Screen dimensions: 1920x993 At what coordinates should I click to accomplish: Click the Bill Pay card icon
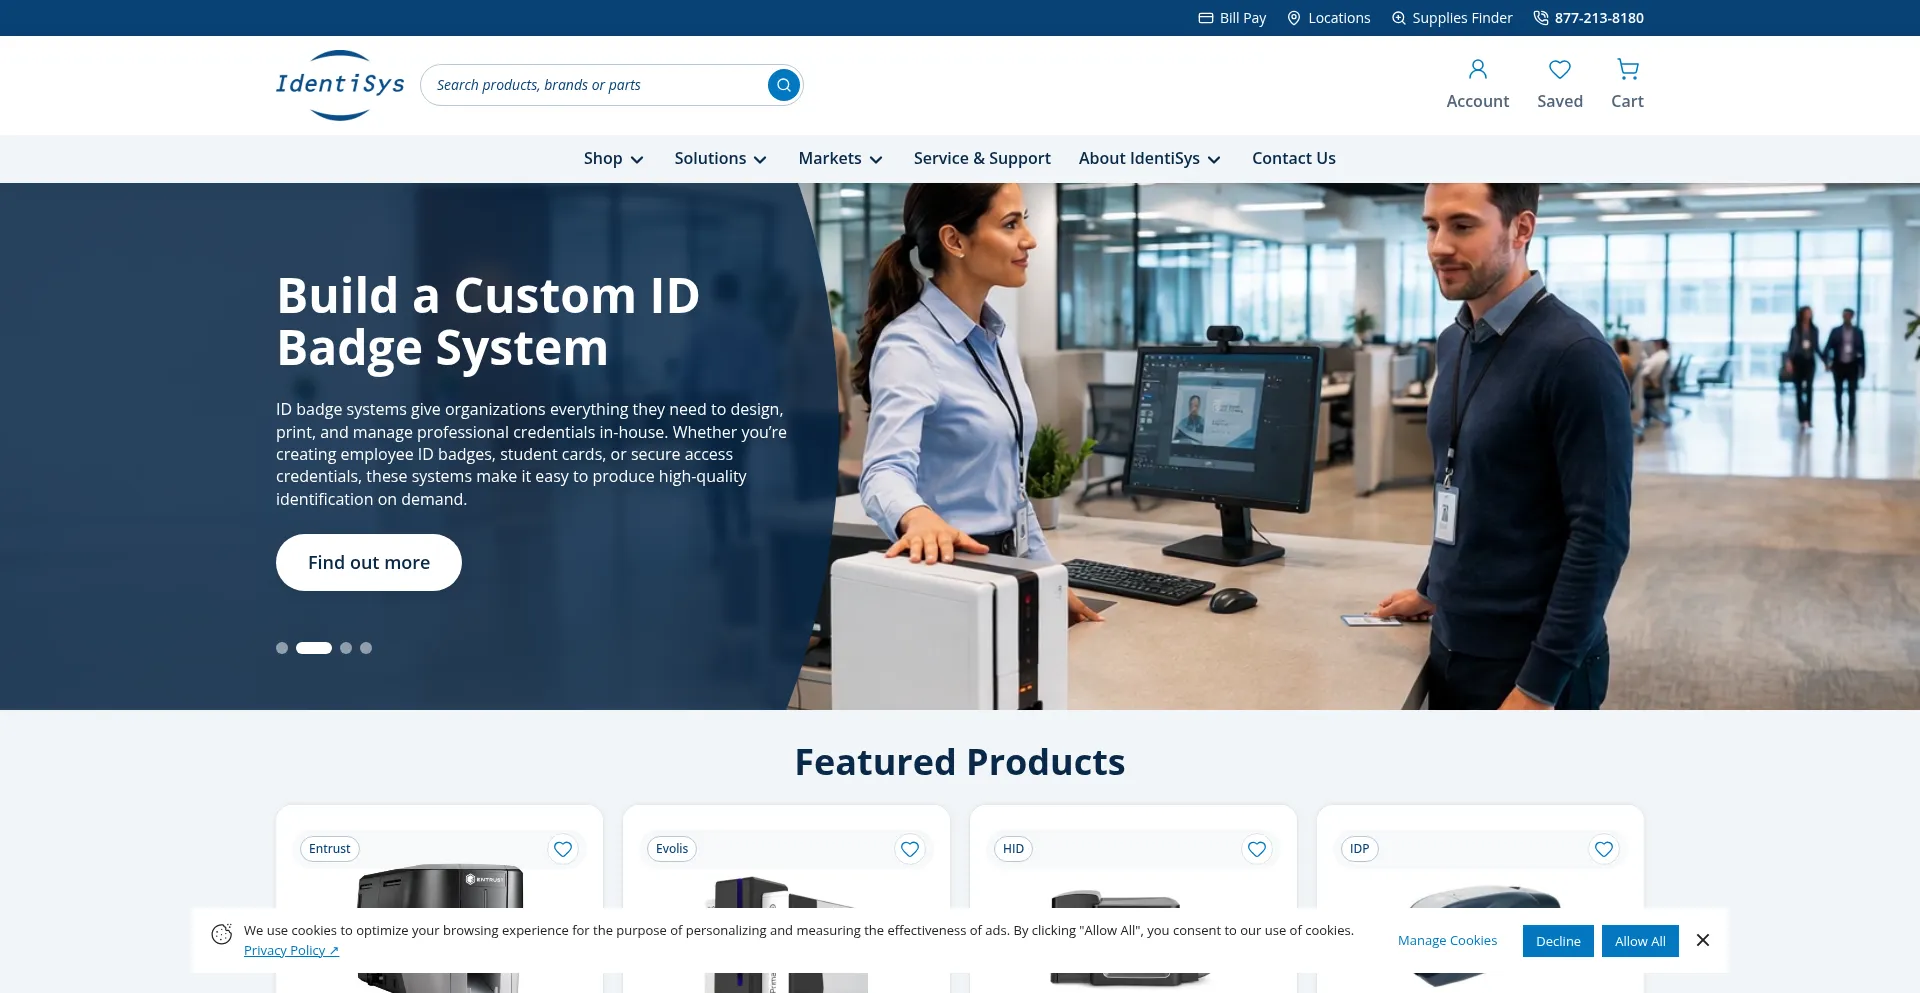click(1205, 18)
